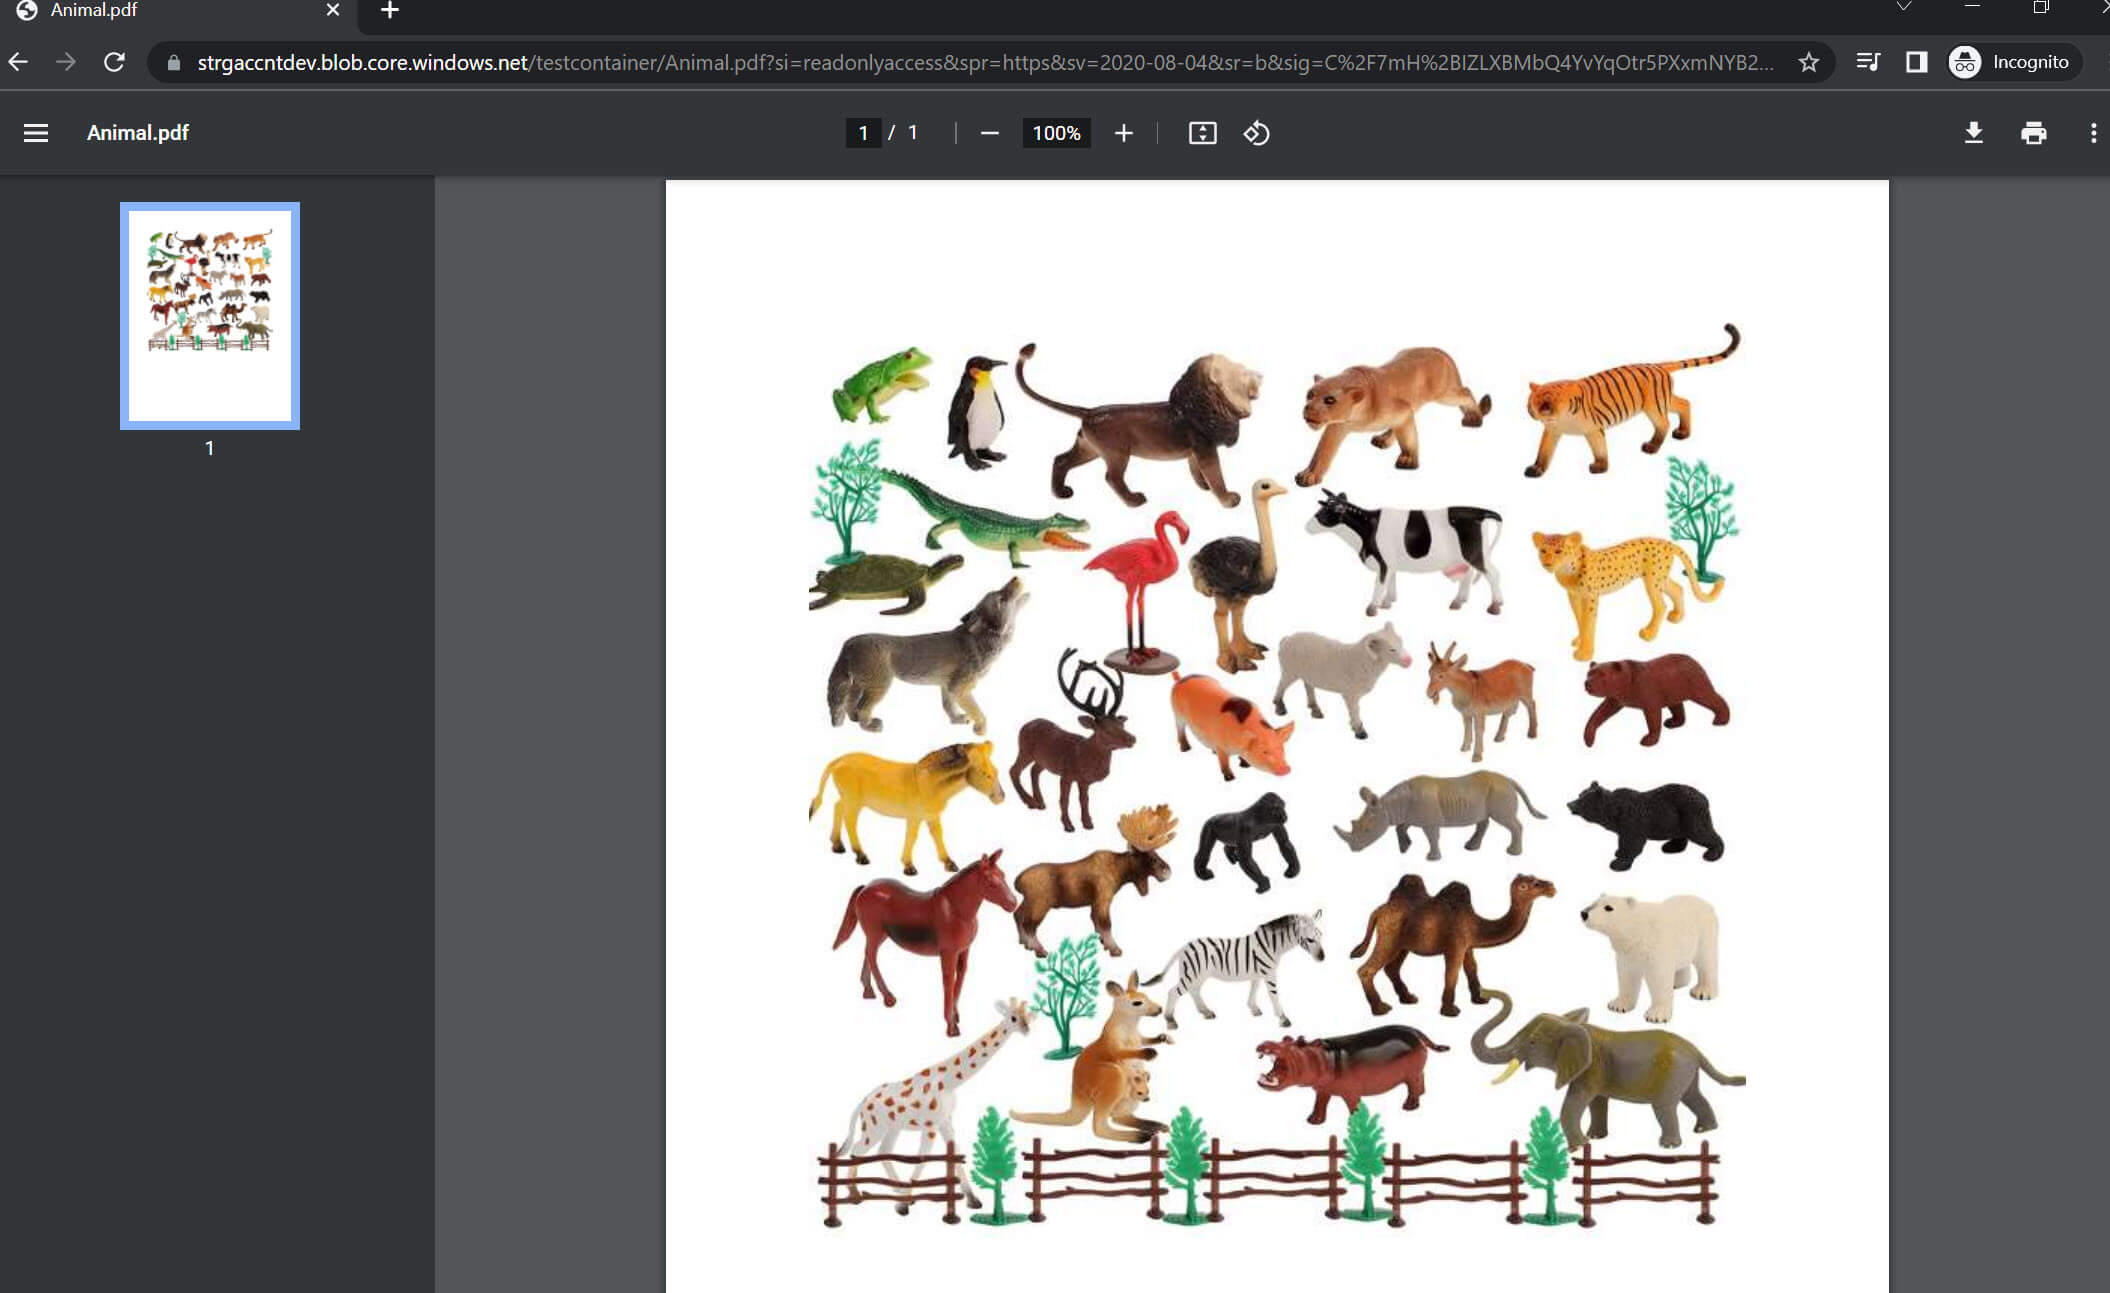Select page 1 thumbnail in sidebar
This screenshot has height=1293, width=2110.
(210, 315)
